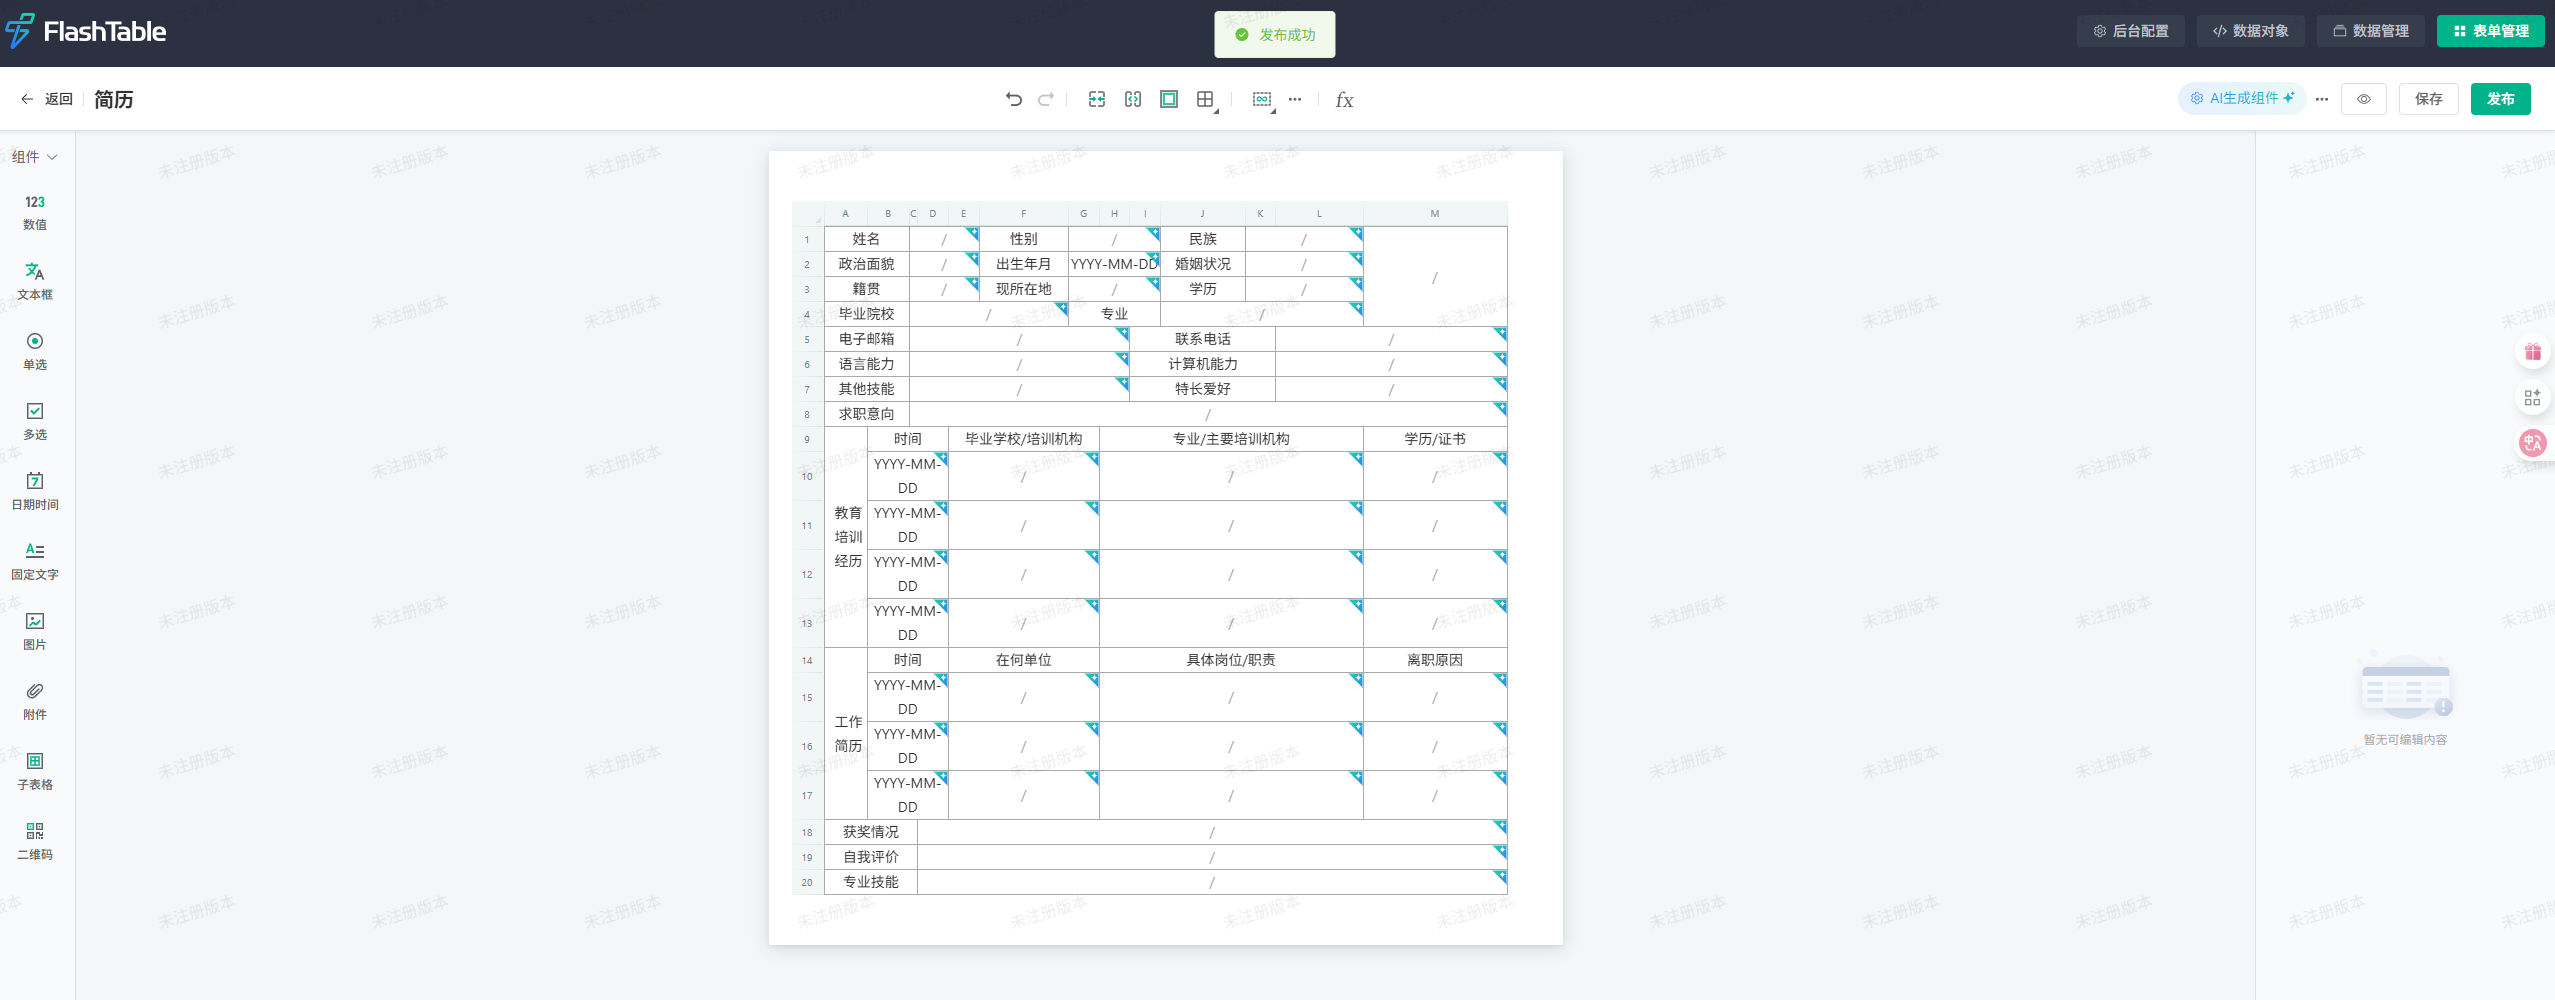Select the 工作简历 merged cell
Screen dimensions: 2555x1000
pos(847,734)
